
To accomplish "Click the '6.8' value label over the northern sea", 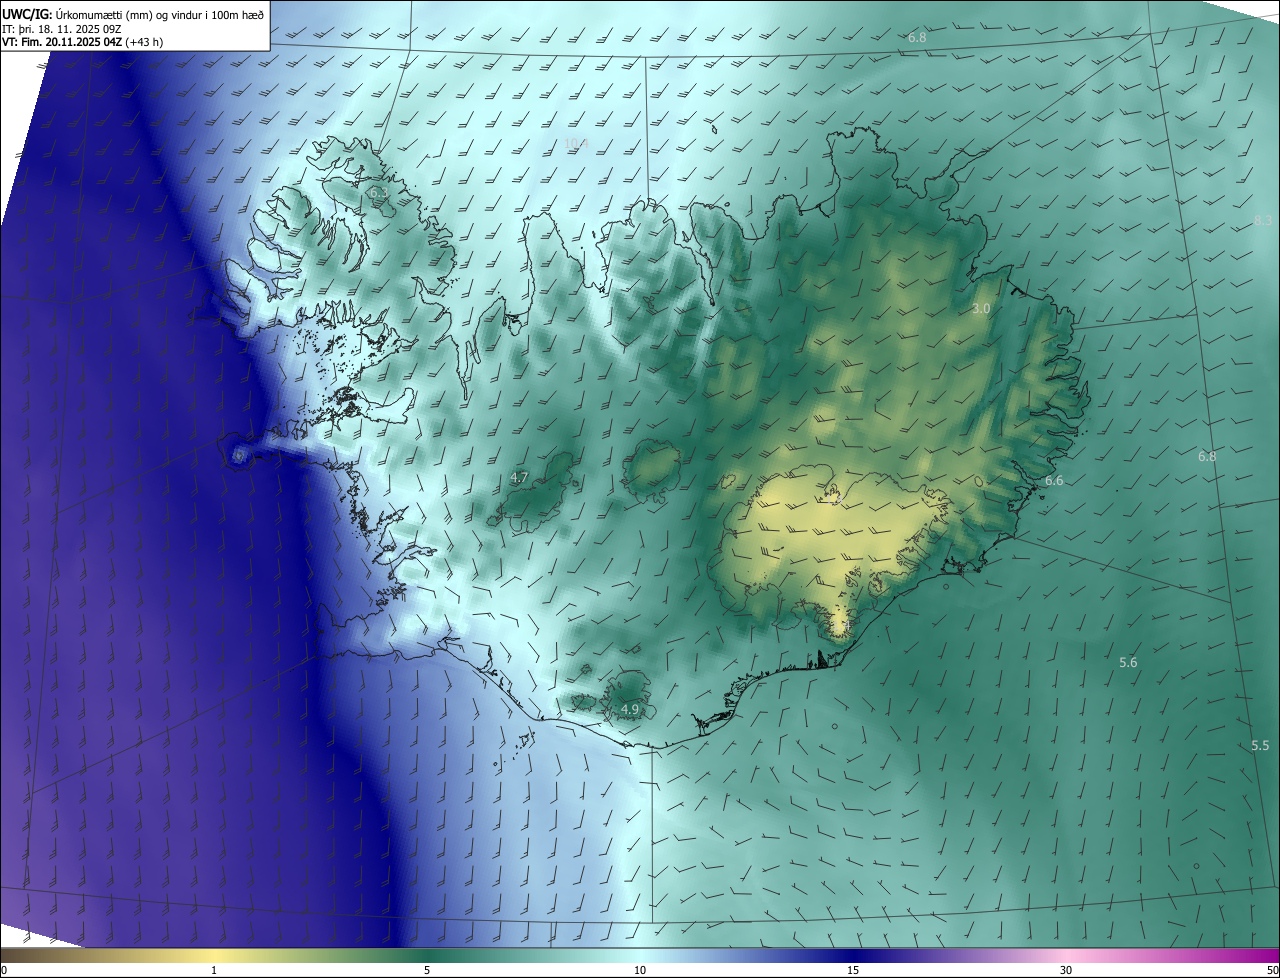I will pos(917,37).
